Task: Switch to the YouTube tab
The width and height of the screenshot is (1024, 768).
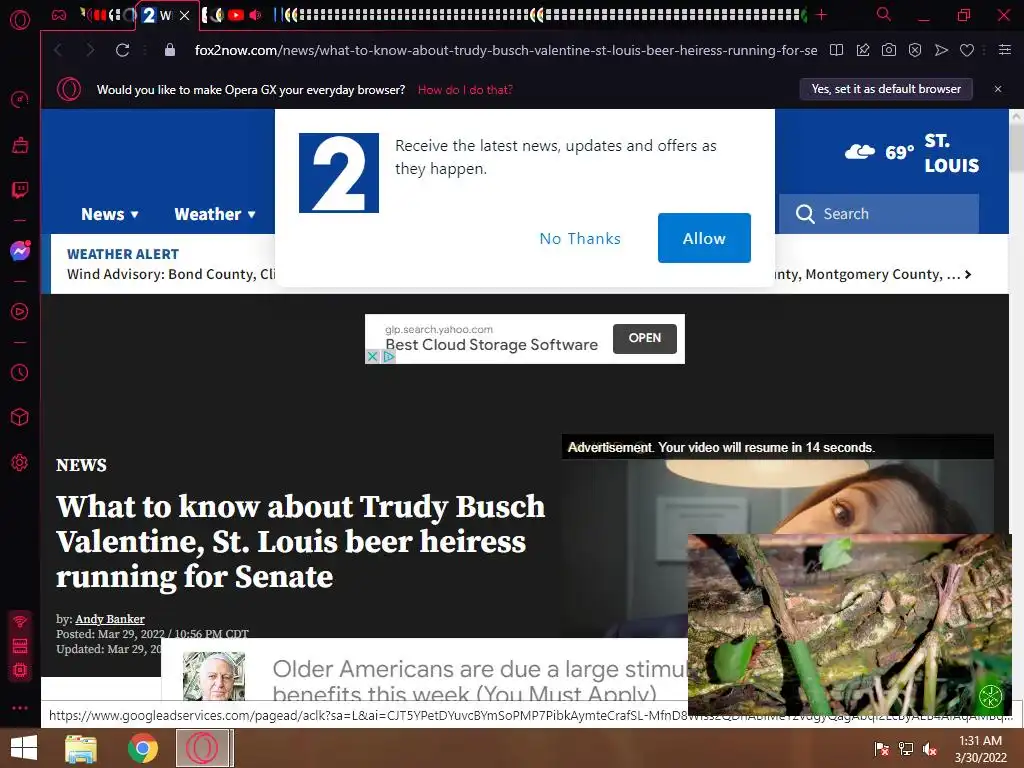Action: click(236, 15)
